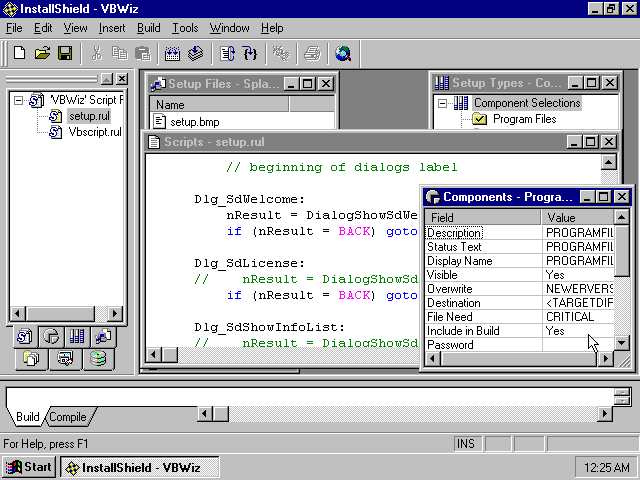Screen dimensions: 640x480
Task: Click Components window scroll up arrow
Action: [x=621, y=217]
